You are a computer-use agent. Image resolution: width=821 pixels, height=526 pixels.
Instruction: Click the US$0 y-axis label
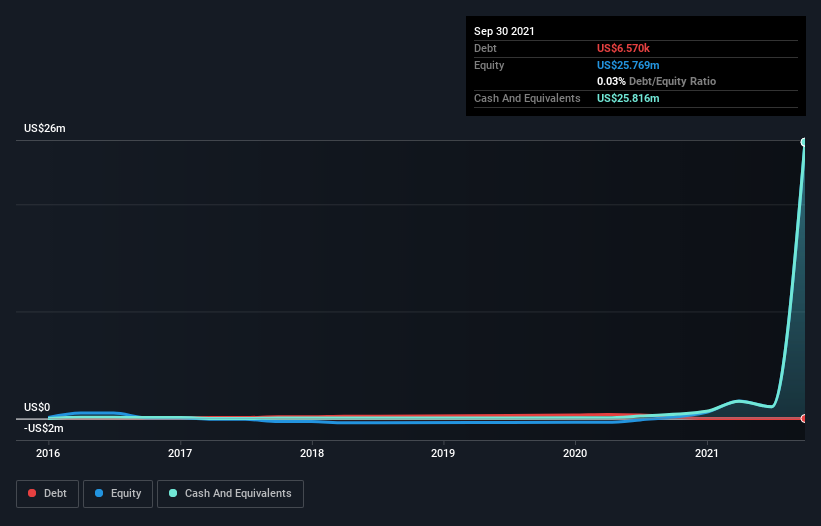[37, 407]
